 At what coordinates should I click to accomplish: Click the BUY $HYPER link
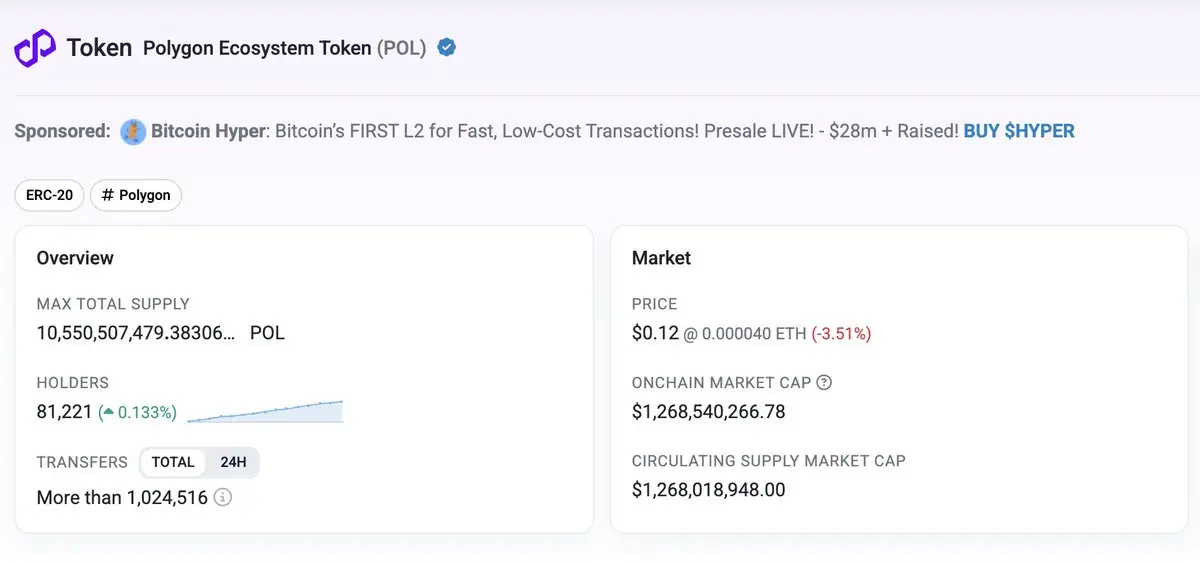tap(1018, 131)
